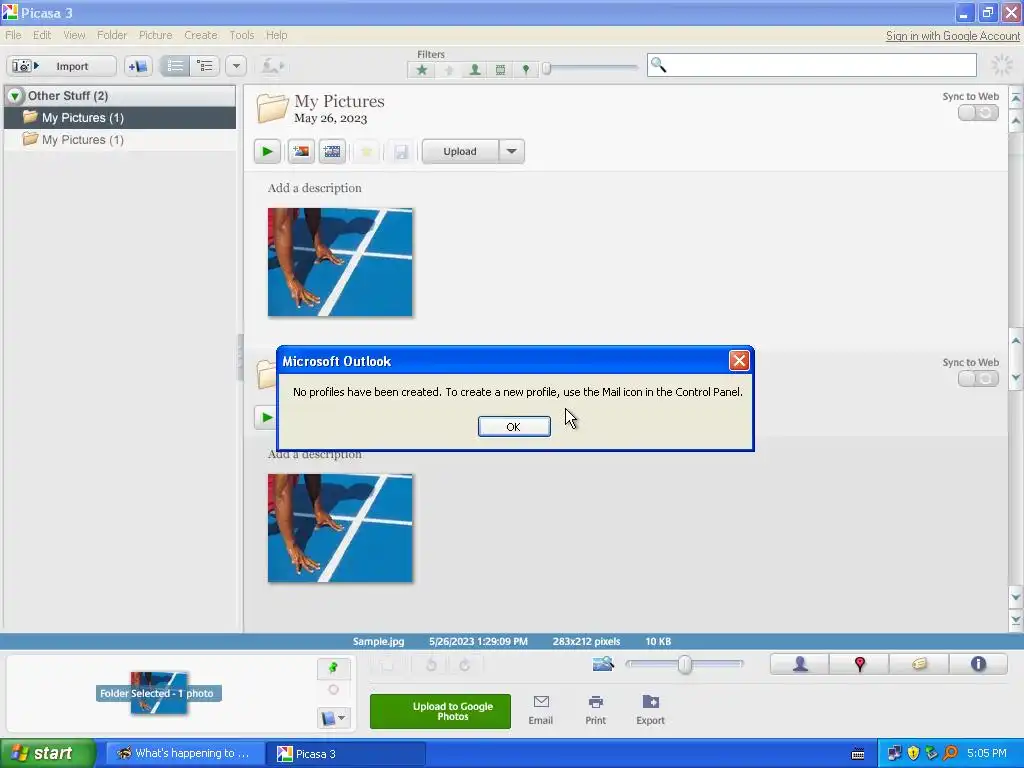Screen dimensions: 1024x768
Task: Show the Tags panel icon
Action: (x=919, y=664)
